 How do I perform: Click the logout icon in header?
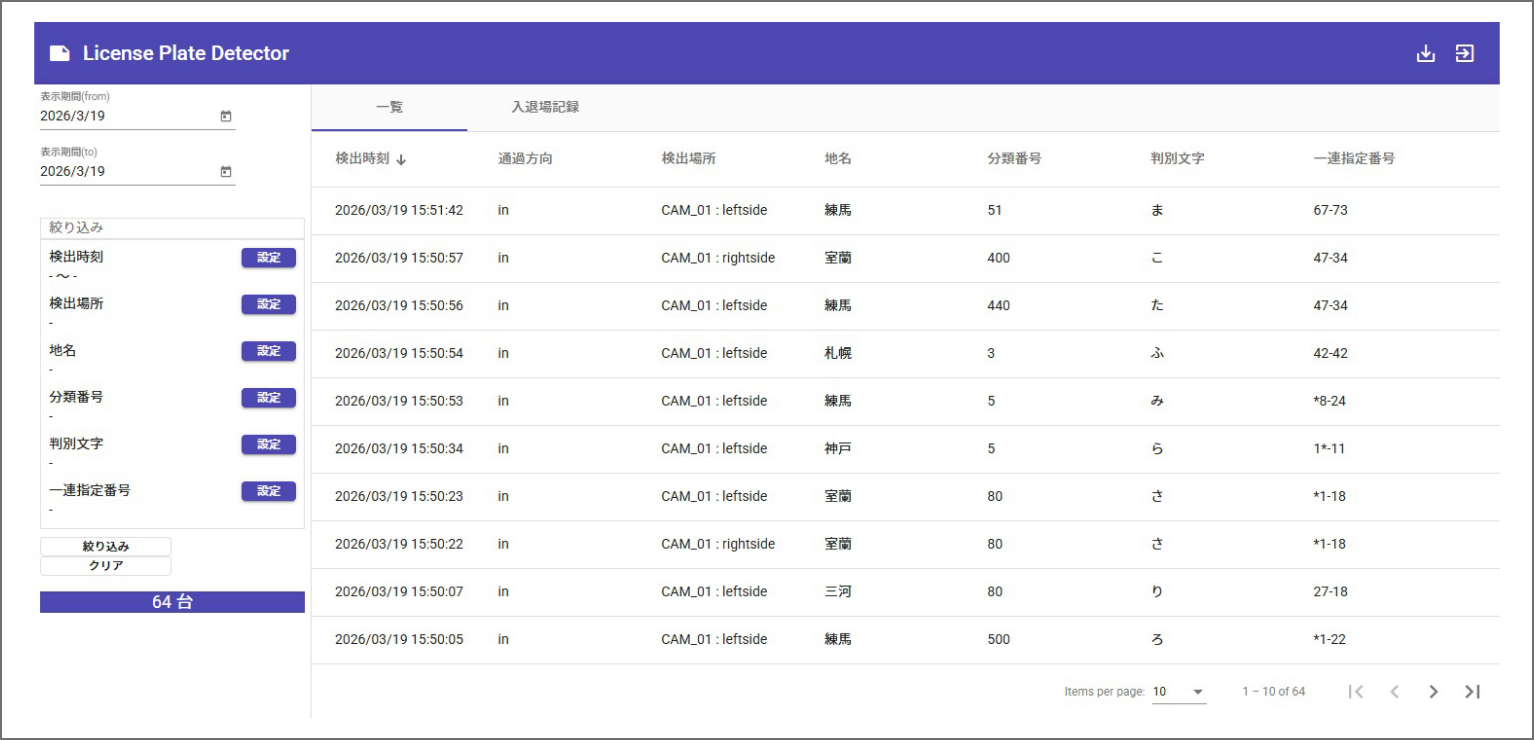(x=1464, y=54)
